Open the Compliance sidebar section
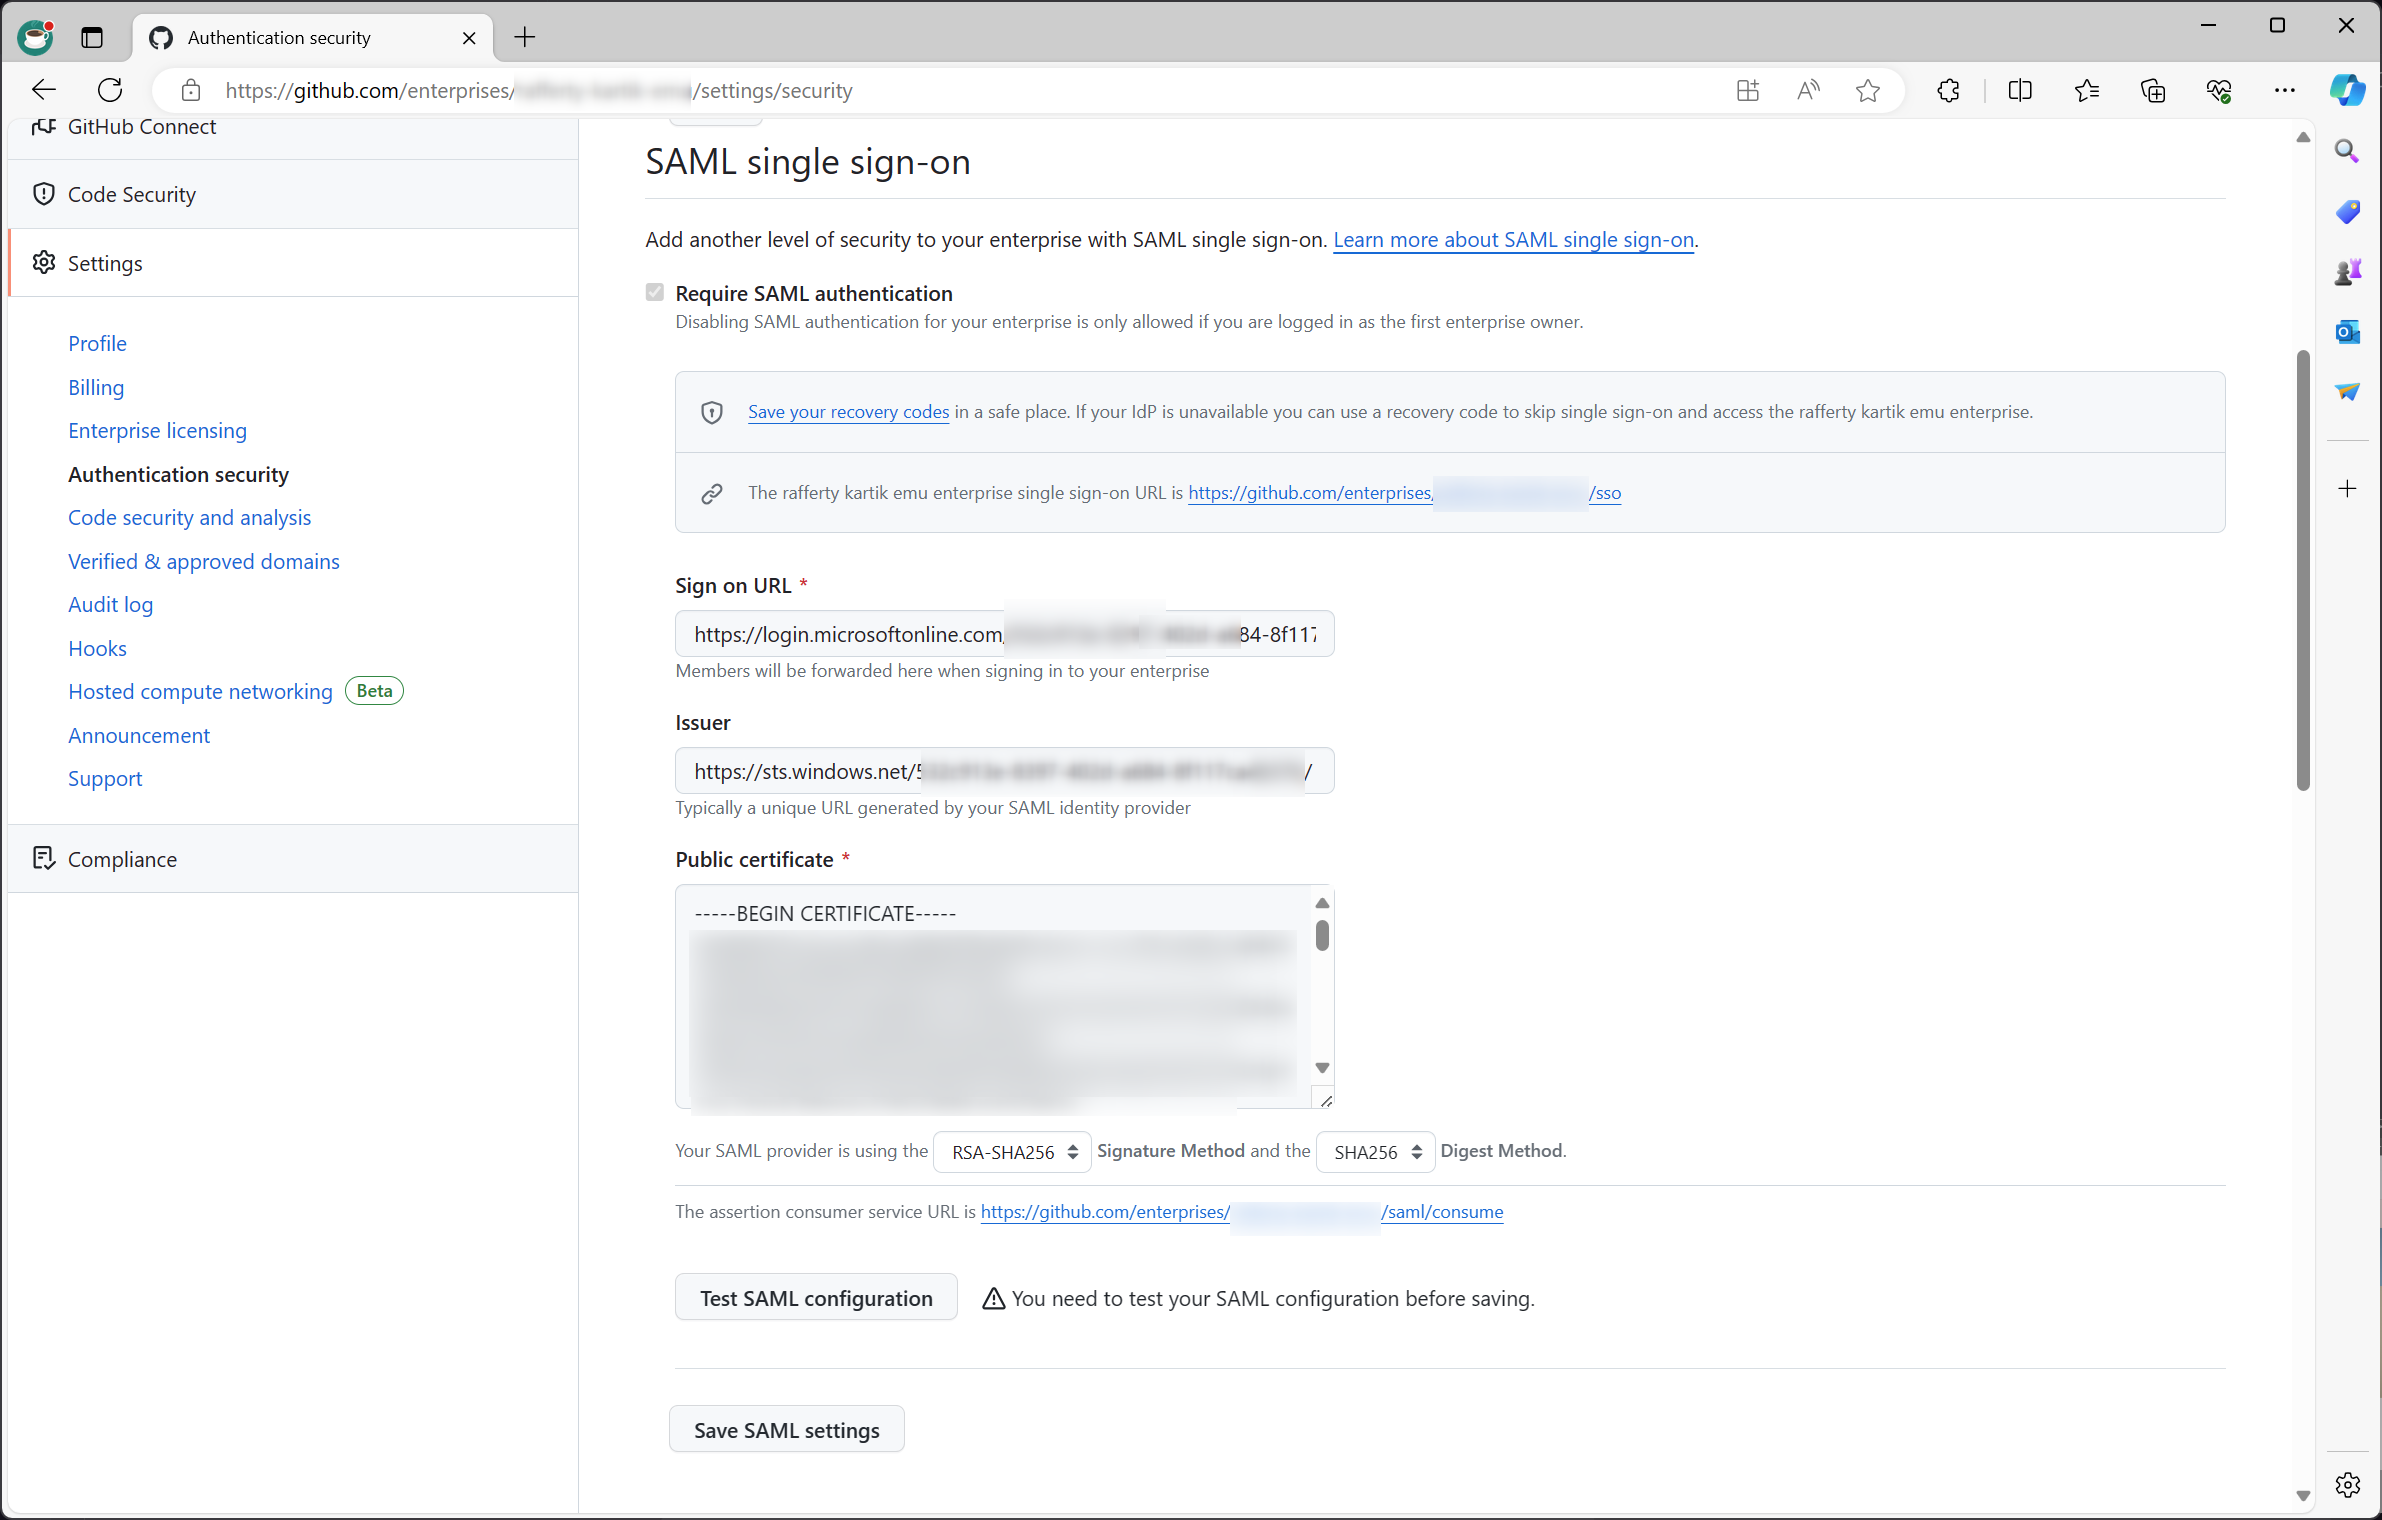 (122, 859)
